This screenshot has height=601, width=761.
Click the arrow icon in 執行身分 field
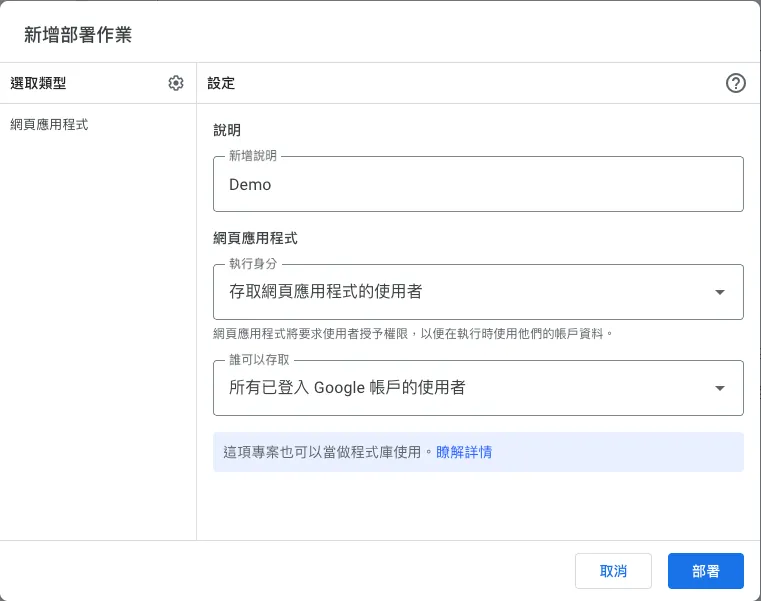click(x=719, y=292)
